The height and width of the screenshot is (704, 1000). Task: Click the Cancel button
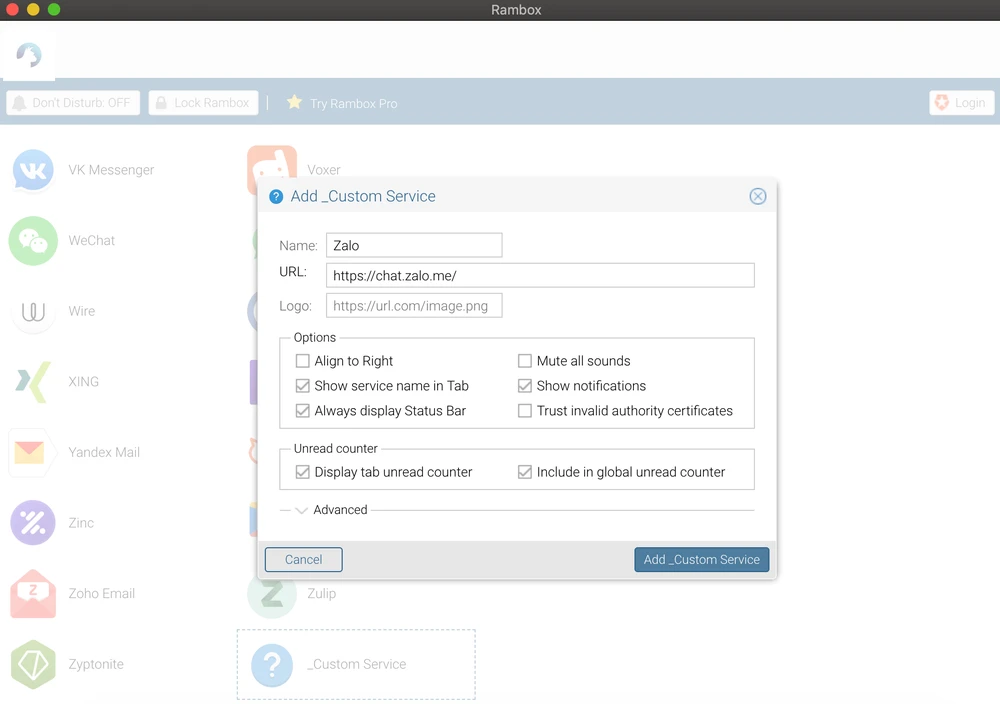pyautogui.click(x=303, y=560)
